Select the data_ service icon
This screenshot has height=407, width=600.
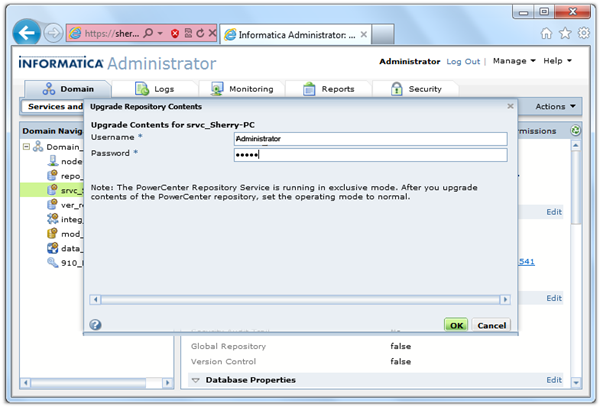click(x=52, y=248)
